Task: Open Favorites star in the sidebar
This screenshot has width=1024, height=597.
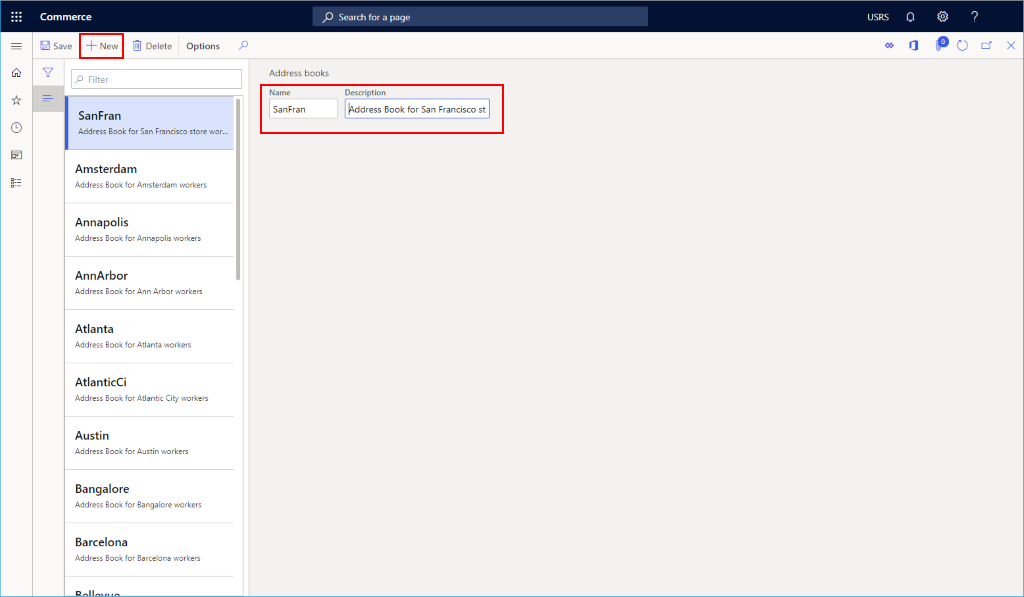Action: 15,100
